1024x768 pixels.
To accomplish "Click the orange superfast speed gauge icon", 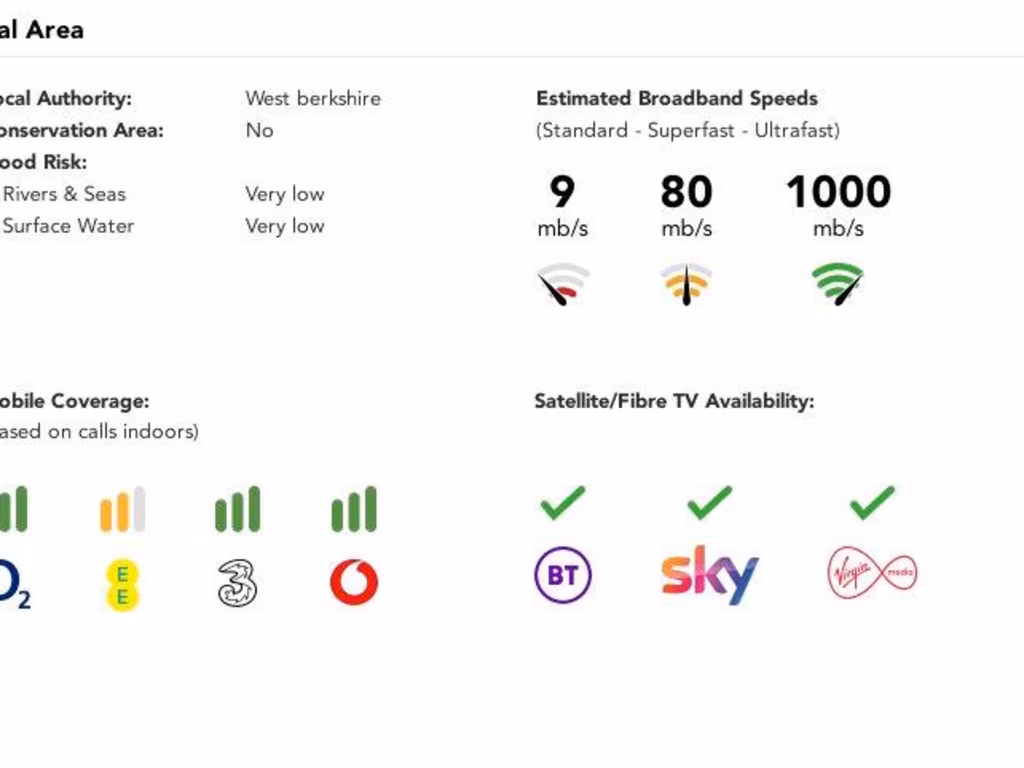I will click(686, 284).
